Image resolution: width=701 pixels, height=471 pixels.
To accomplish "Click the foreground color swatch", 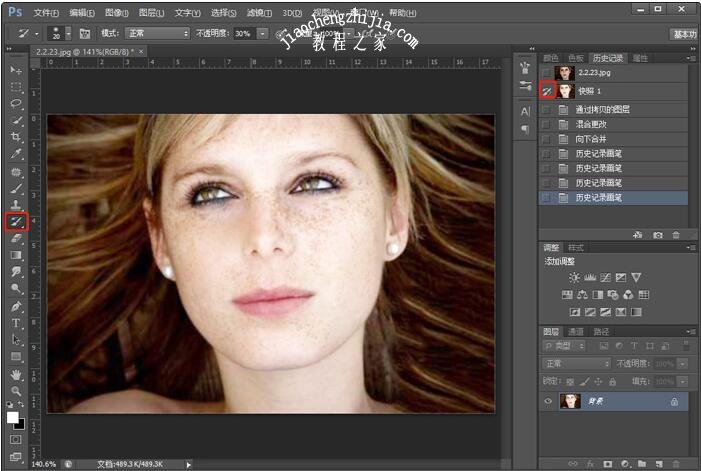I will [13, 417].
